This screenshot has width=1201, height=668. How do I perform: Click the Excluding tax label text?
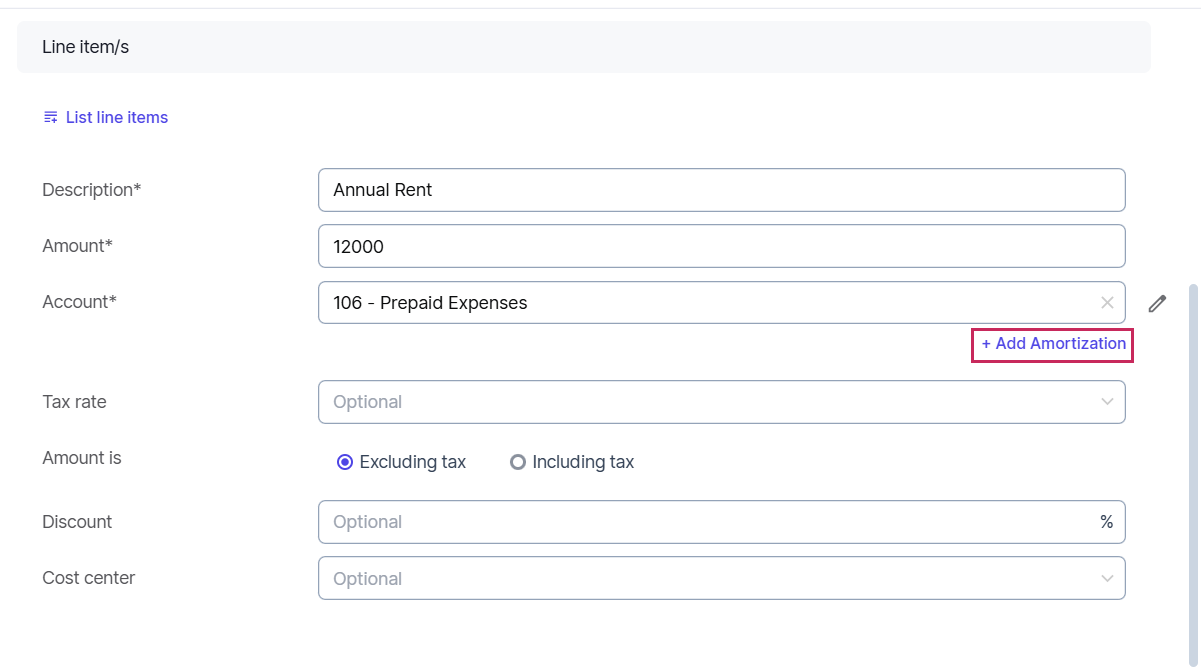(x=413, y=462)
